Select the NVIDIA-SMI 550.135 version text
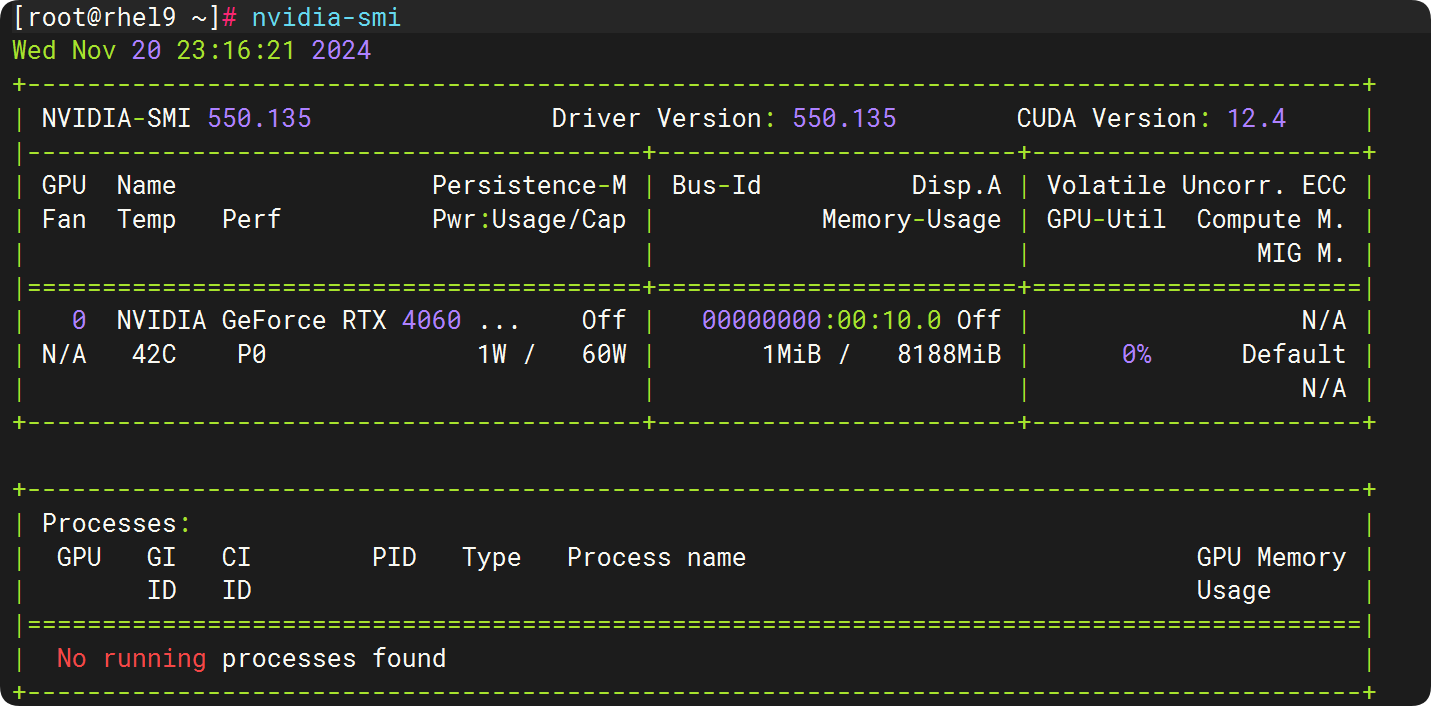 [176, 118]
